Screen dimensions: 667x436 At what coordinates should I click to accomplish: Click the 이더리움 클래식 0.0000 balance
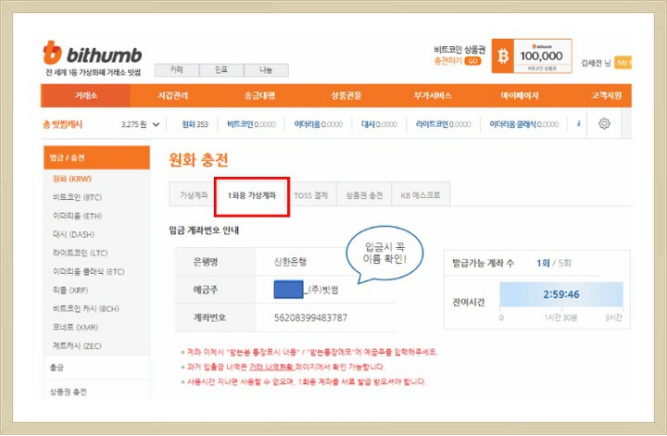tap(524, 124)
